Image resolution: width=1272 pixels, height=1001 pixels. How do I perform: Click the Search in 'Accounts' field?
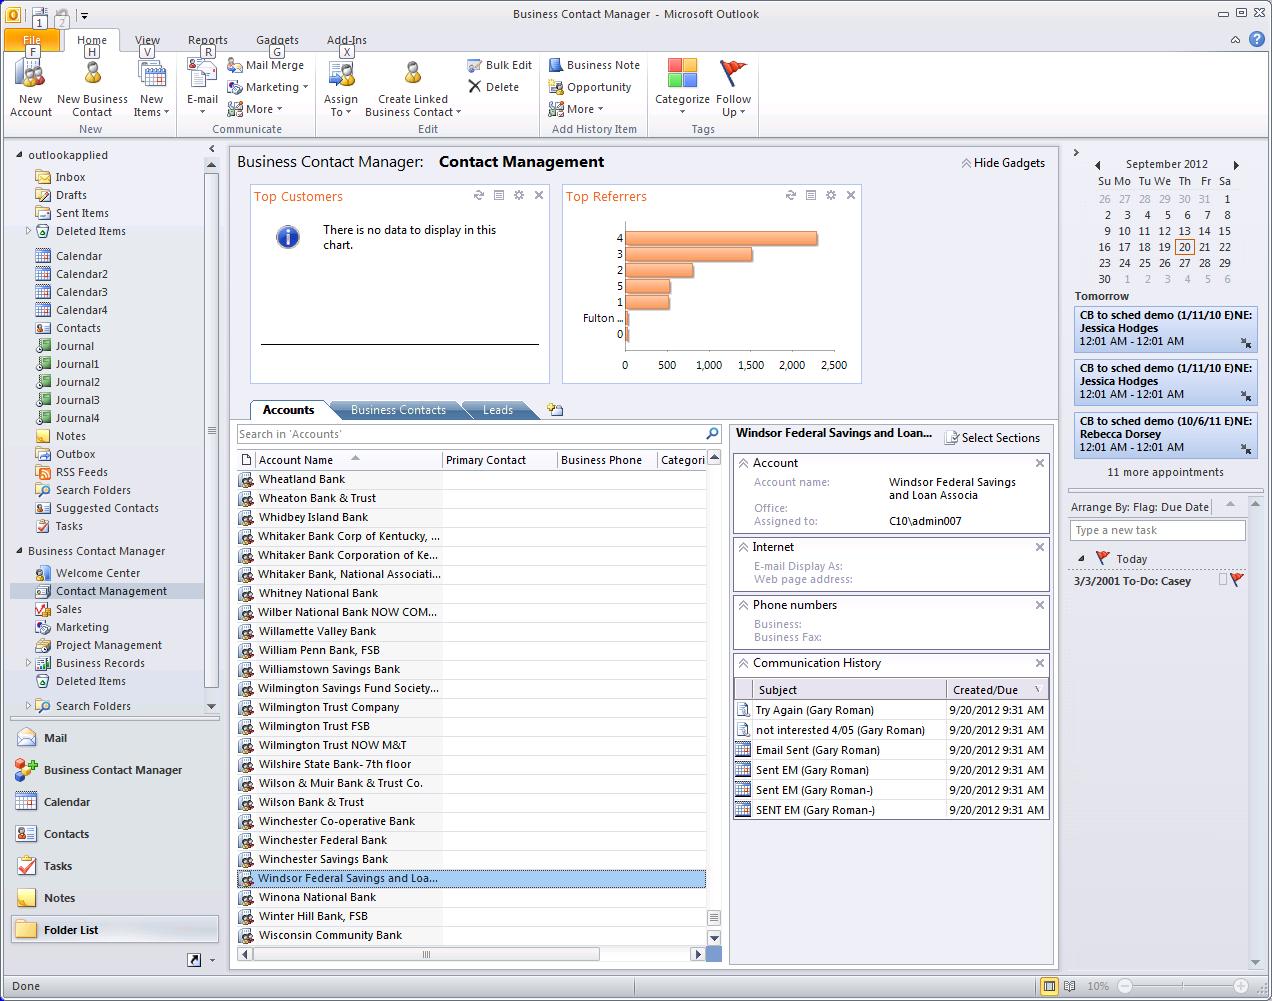(470, 434)
